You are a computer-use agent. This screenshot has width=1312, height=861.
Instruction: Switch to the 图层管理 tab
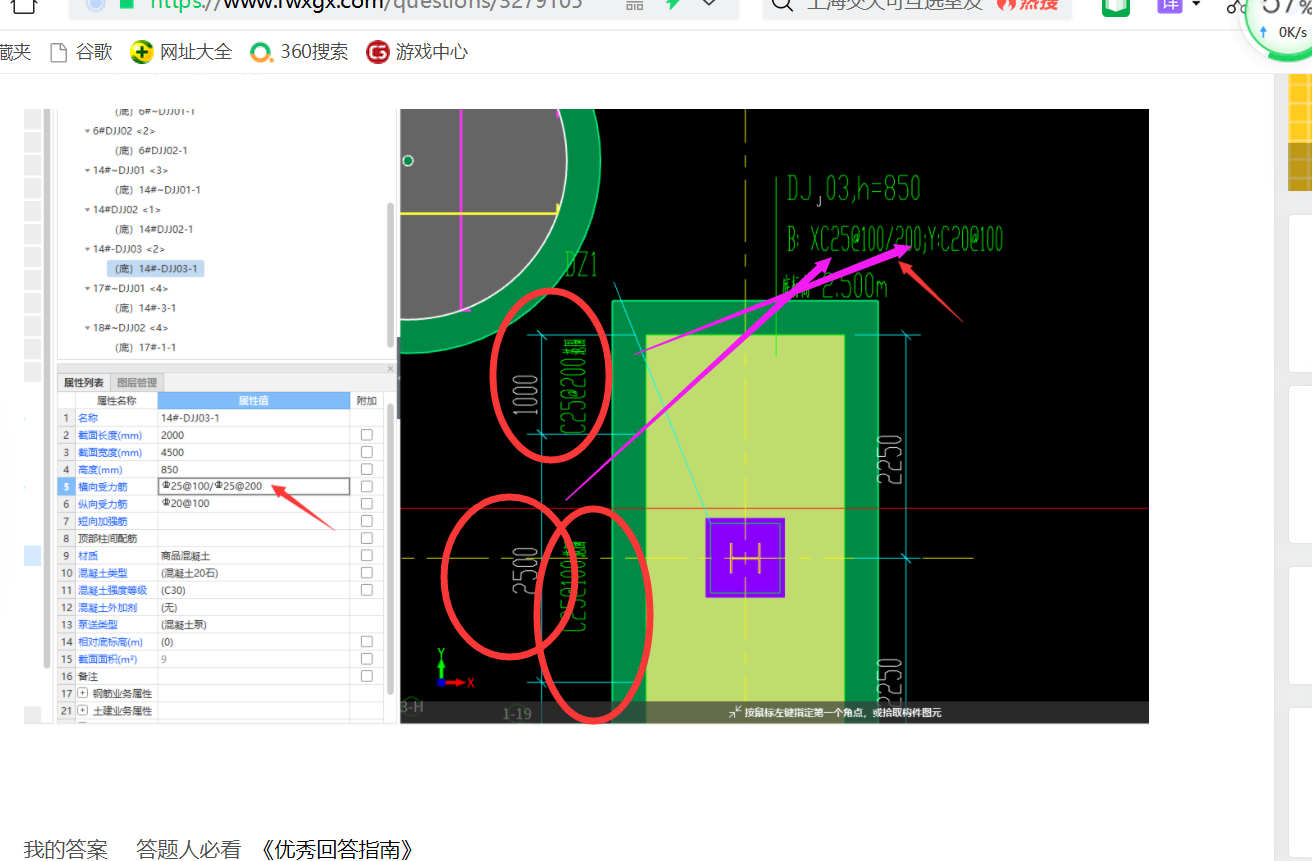click(137, 383)
